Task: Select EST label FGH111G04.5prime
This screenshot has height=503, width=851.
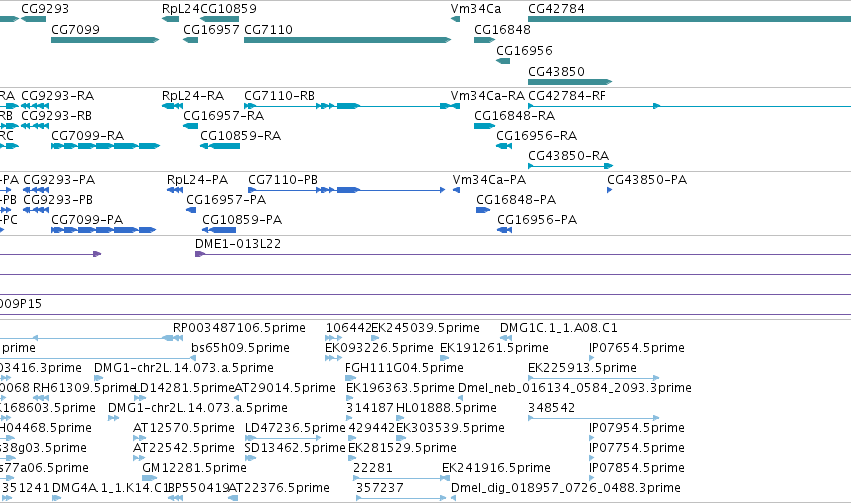Action: pyautogui.click(x=404, y=368)
